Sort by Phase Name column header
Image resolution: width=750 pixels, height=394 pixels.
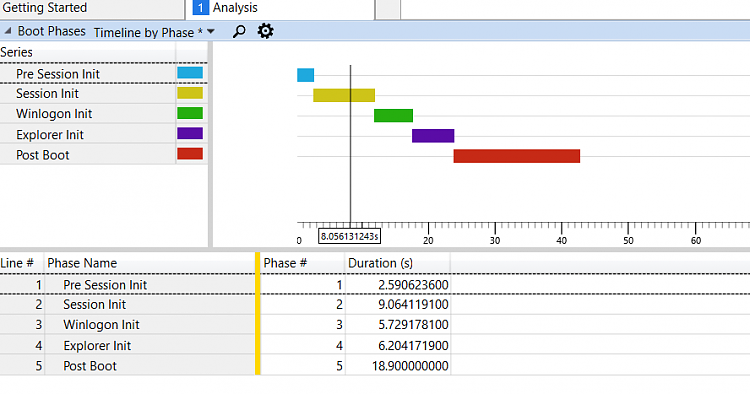(x=150, y=263)
